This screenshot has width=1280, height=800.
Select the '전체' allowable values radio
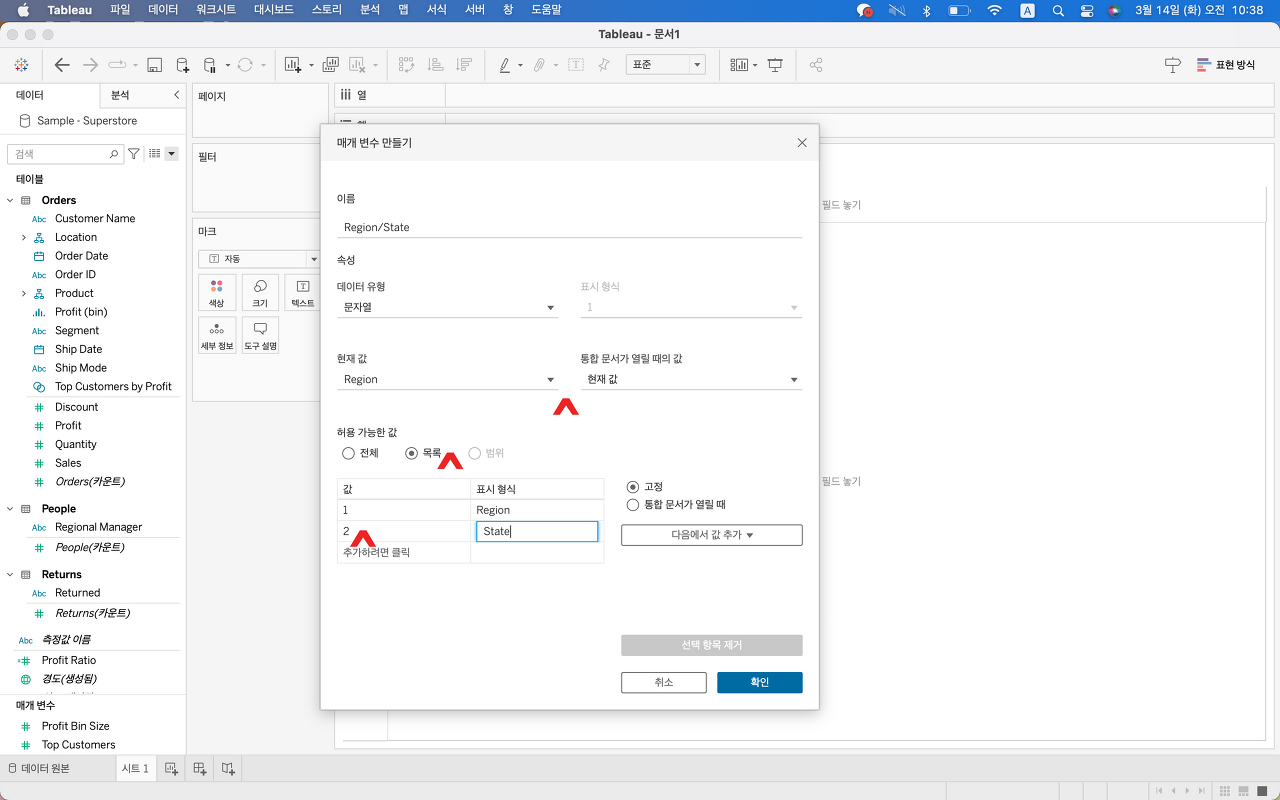point(348,453)
